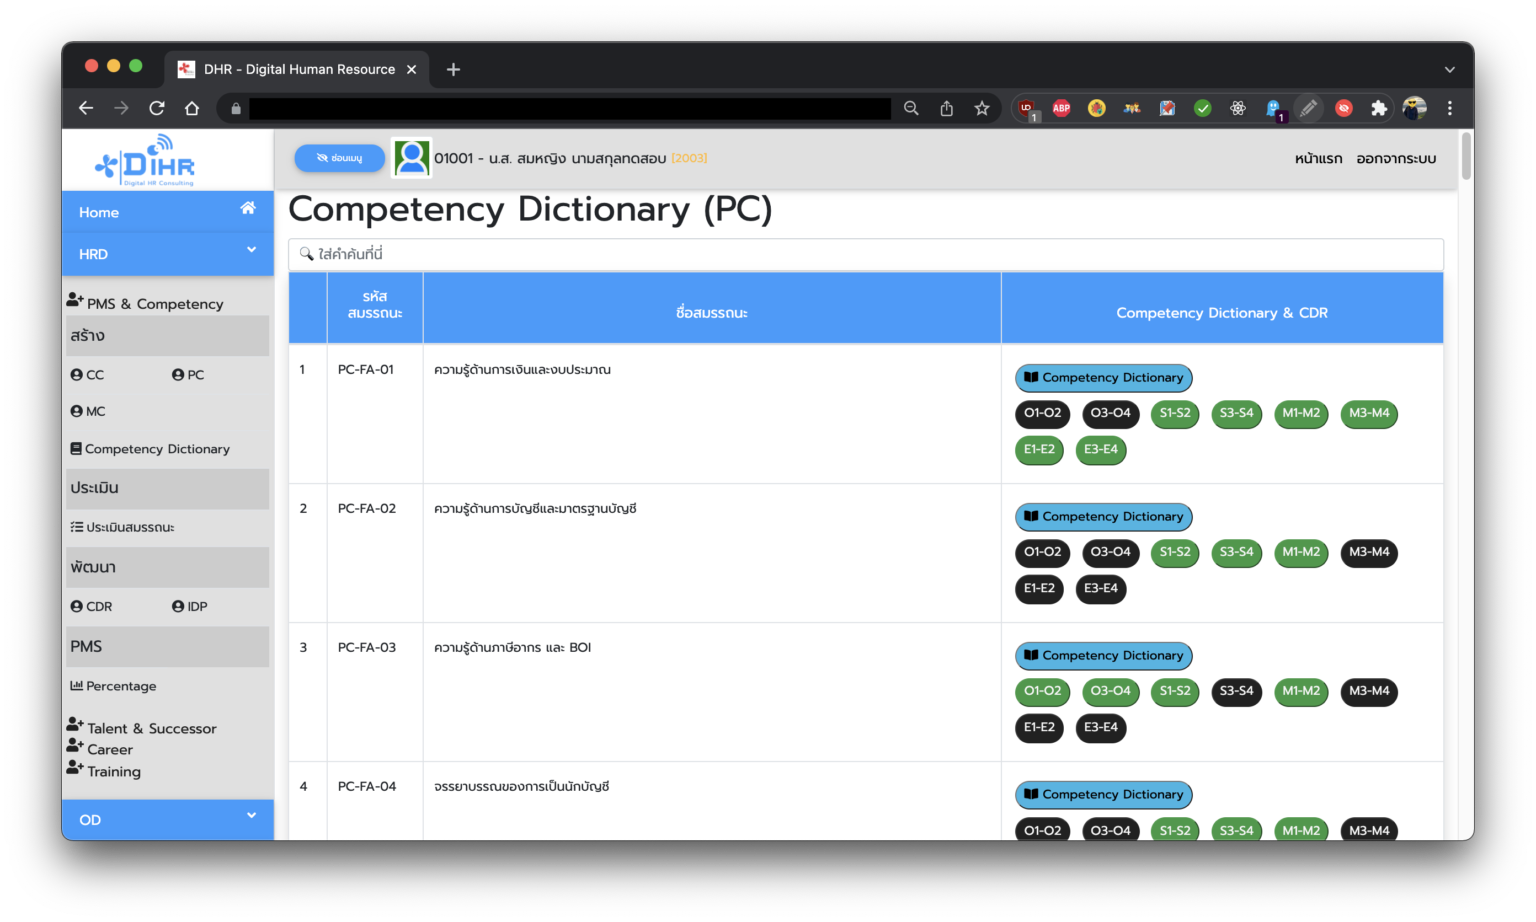Viewport: 1536px width, 922px height.
Task: Click the browser share icon
Action: click(x=946, y=108)
